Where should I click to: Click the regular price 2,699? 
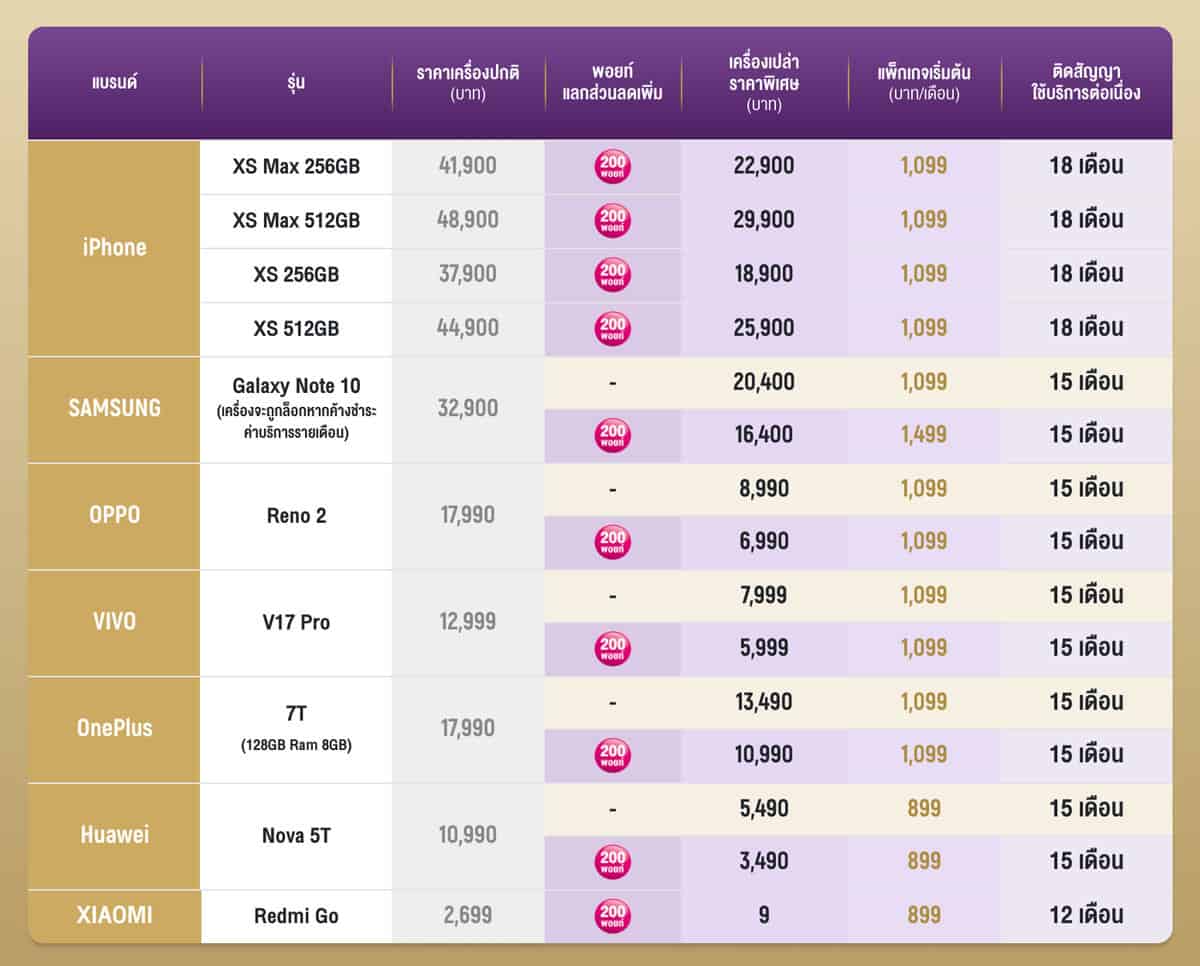[468, 915]
